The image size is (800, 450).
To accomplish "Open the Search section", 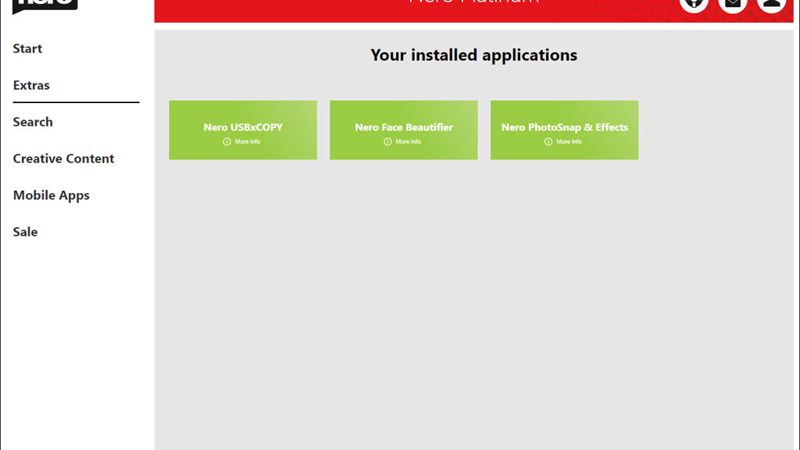I will click(33, 122).
